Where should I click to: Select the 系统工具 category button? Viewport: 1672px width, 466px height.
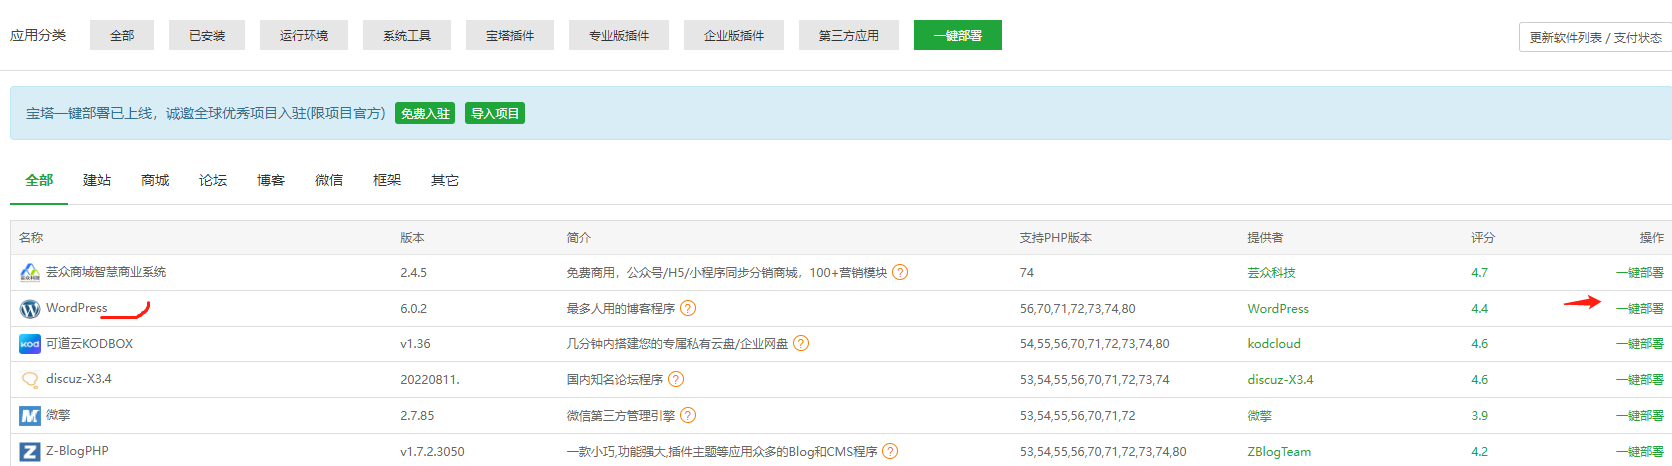(407, 35)
